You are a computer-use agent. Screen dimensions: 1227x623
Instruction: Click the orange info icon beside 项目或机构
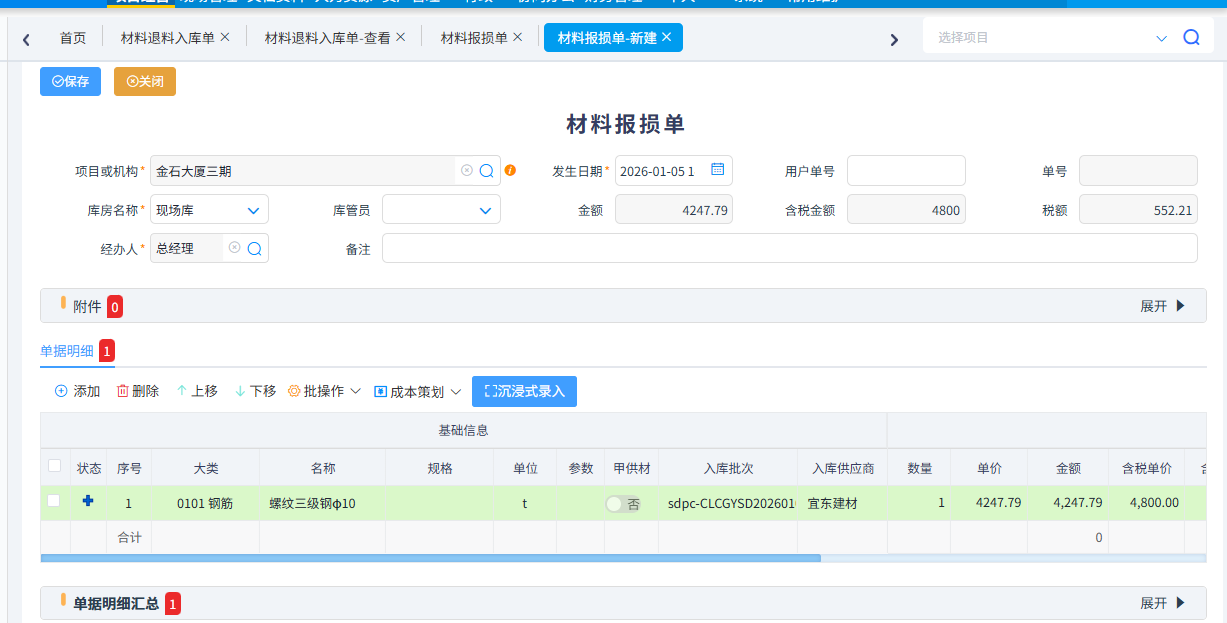(511, 170)
